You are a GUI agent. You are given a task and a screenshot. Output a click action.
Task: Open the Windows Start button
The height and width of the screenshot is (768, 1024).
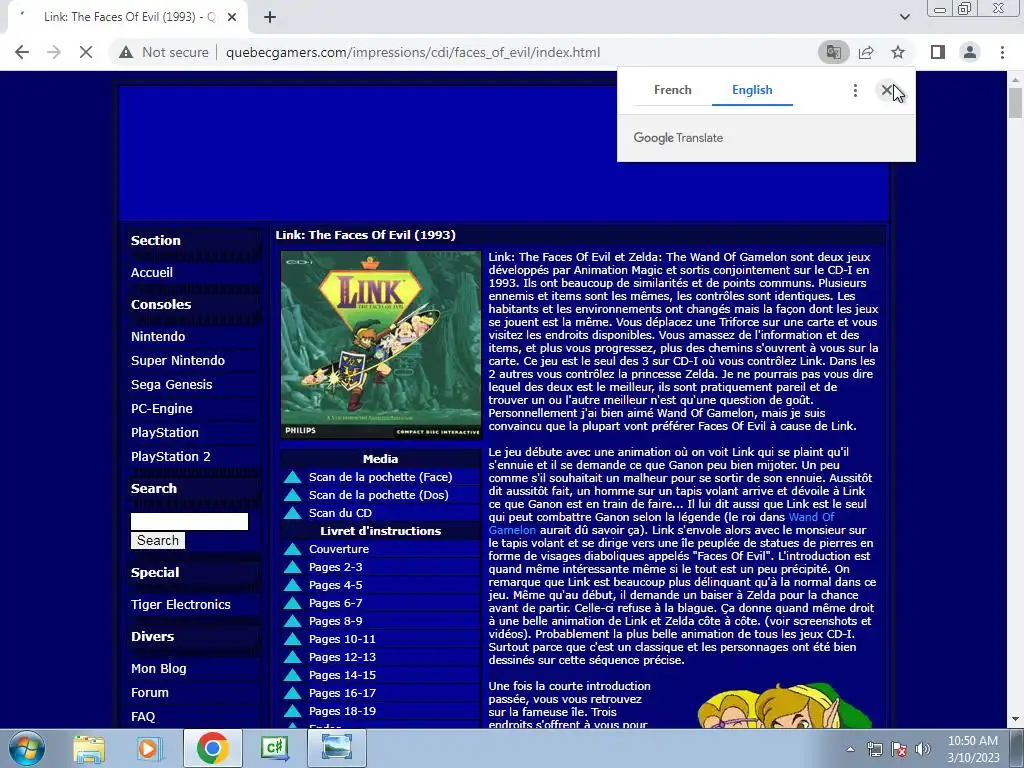coord(25,748)
